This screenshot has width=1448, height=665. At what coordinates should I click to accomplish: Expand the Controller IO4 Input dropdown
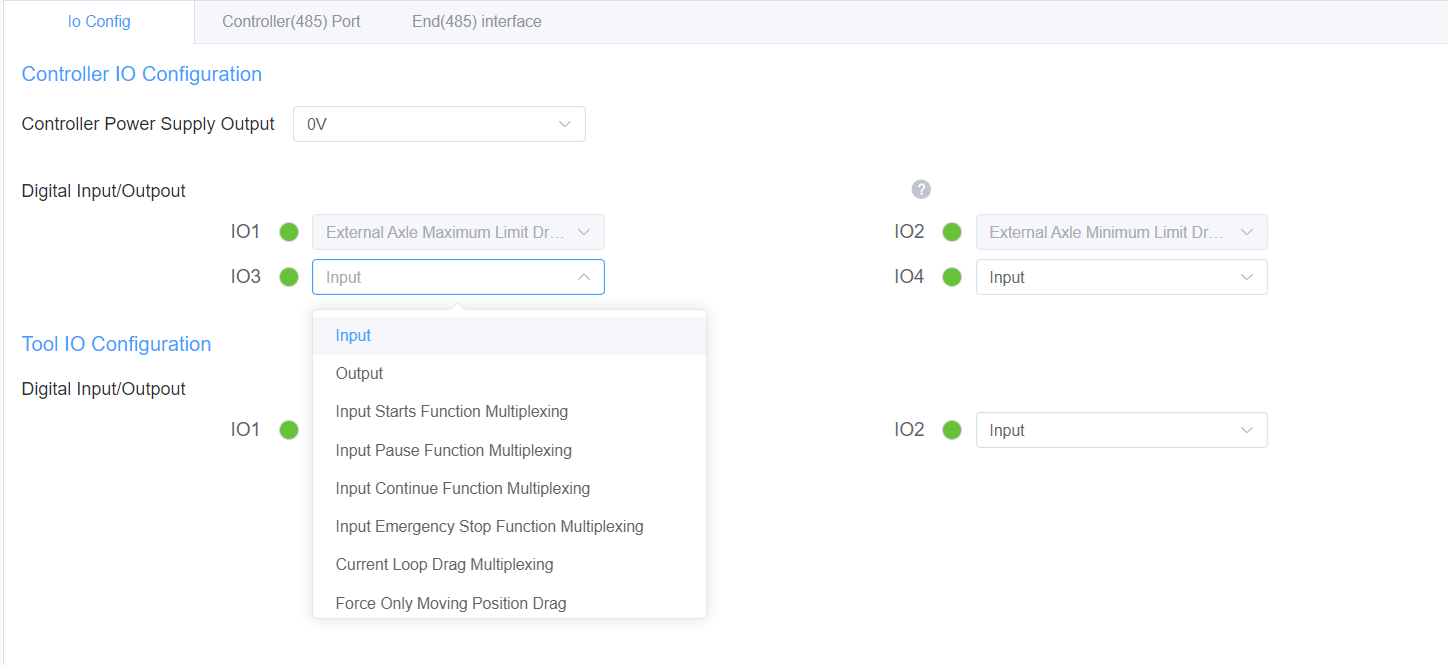pos(1120,277)
